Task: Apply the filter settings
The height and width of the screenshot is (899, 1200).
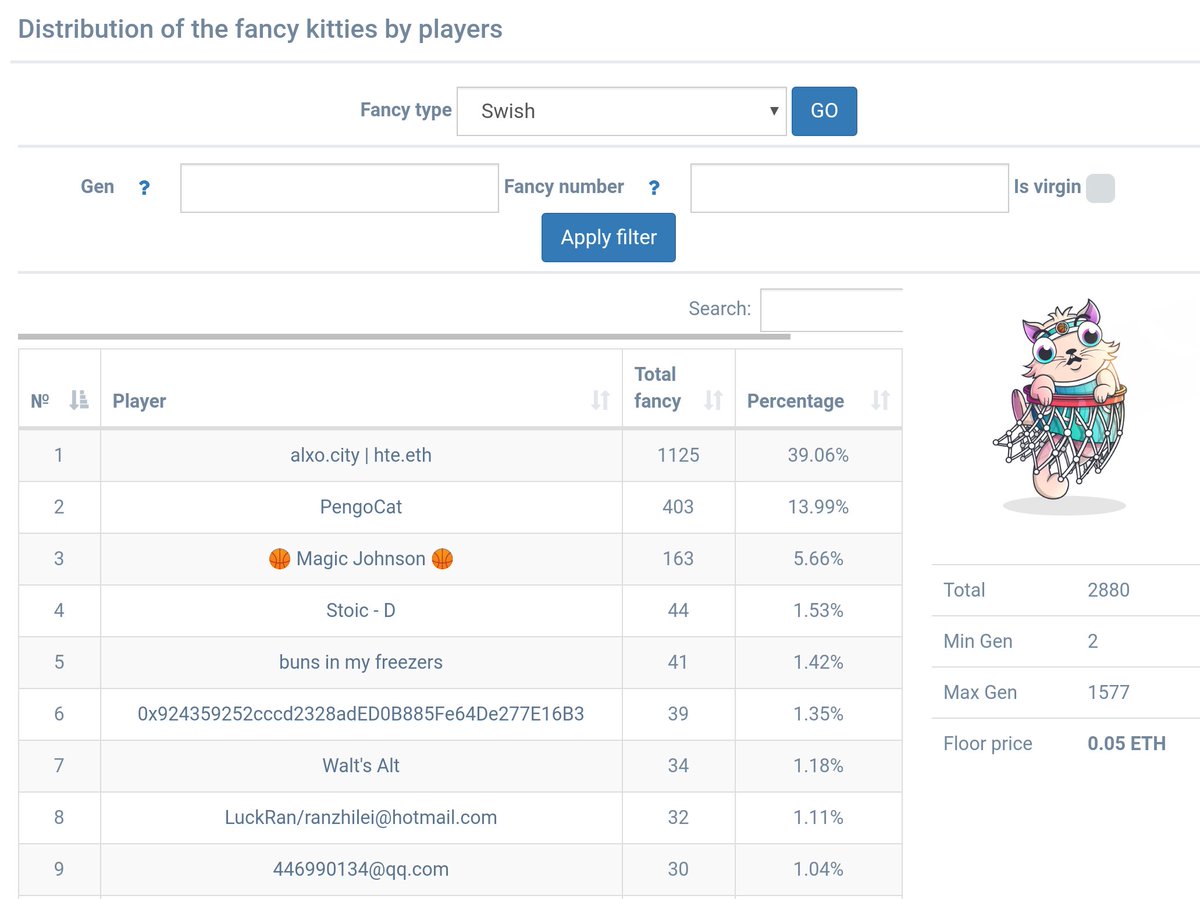Action: 608,237
